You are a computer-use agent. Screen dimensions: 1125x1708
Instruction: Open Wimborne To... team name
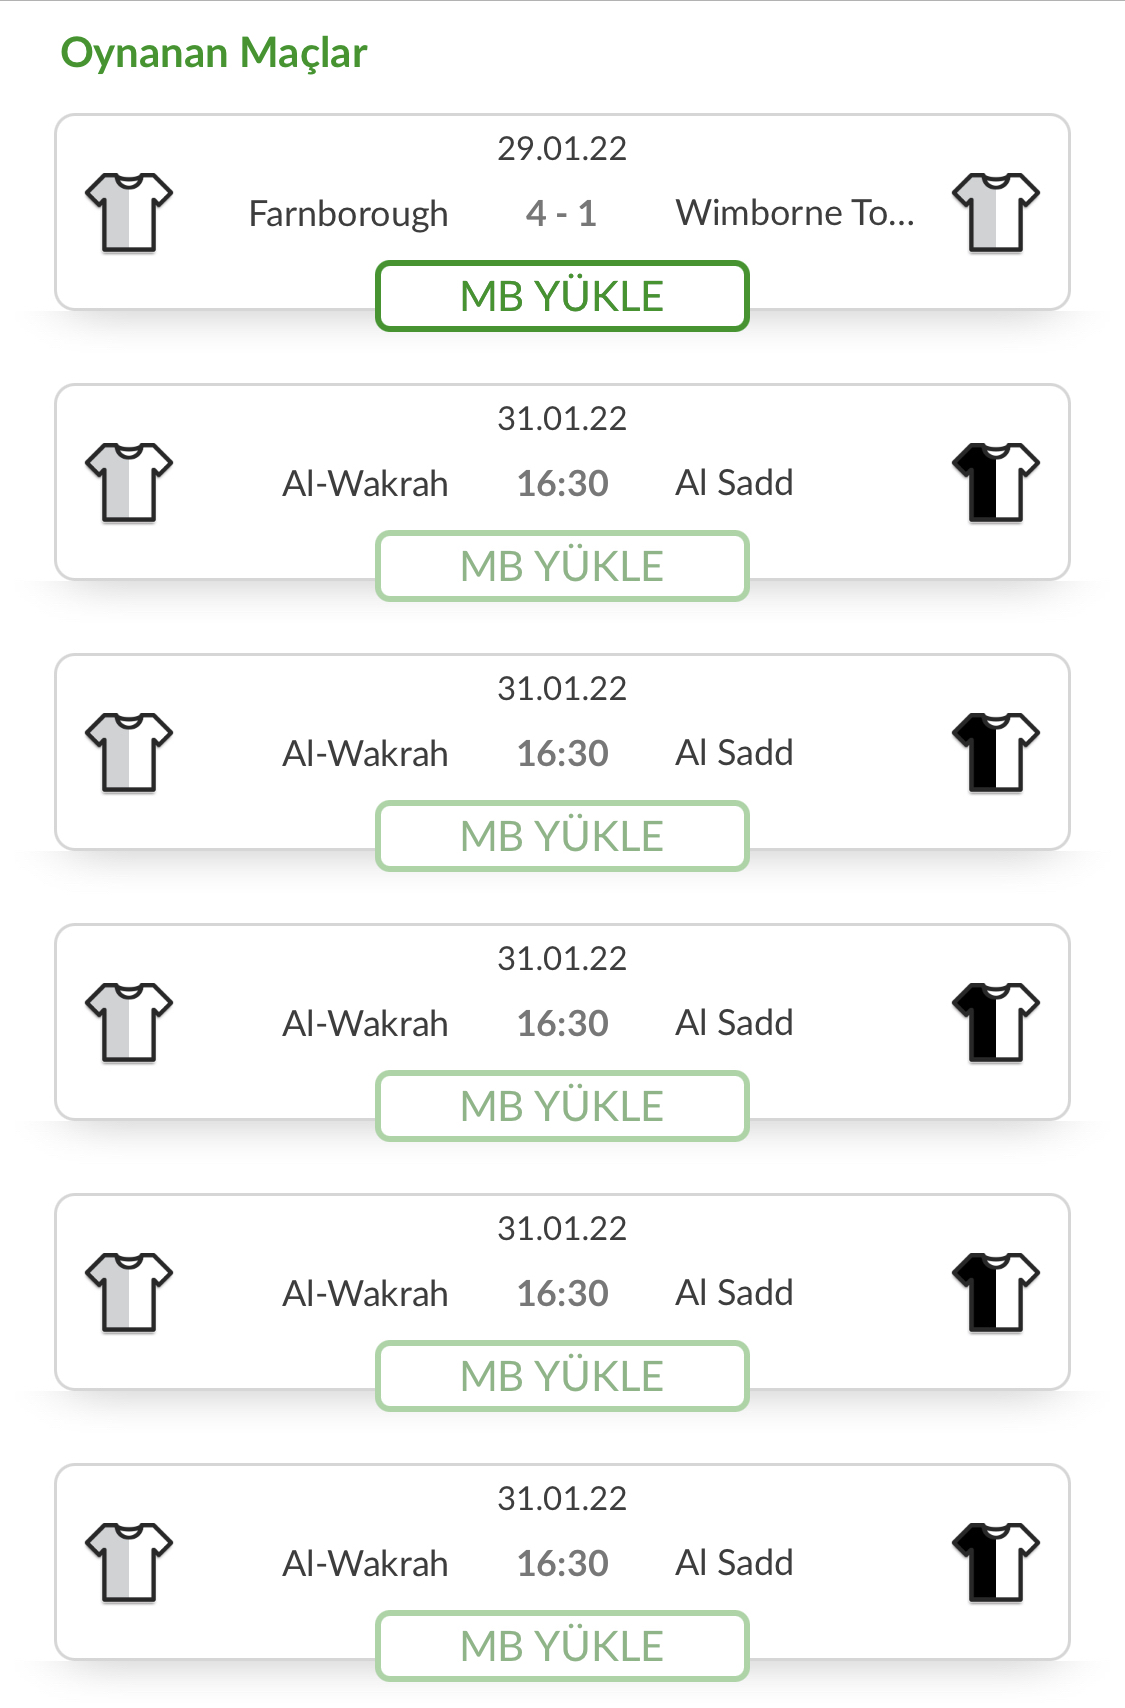(795, 213)
